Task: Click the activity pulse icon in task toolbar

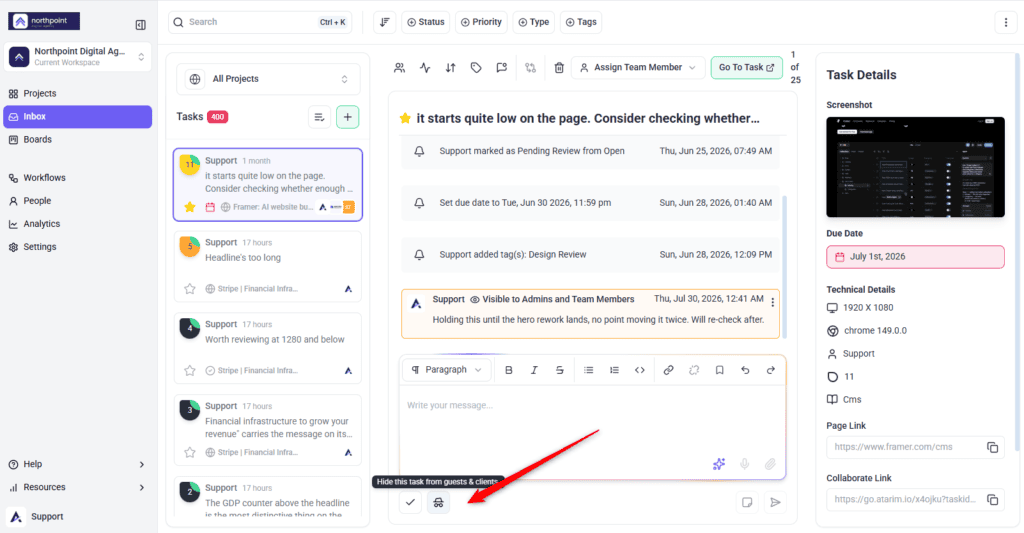Action: [425, 67]
